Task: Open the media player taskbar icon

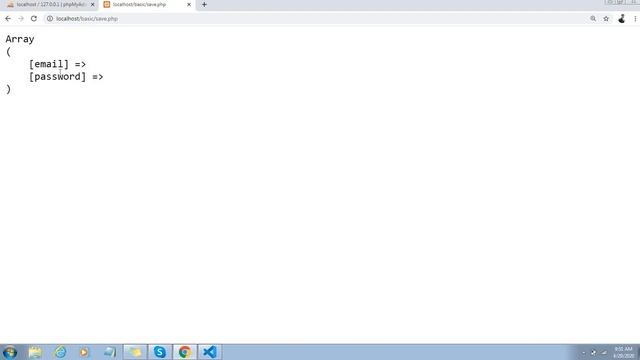Action: (x=84, y=352)
